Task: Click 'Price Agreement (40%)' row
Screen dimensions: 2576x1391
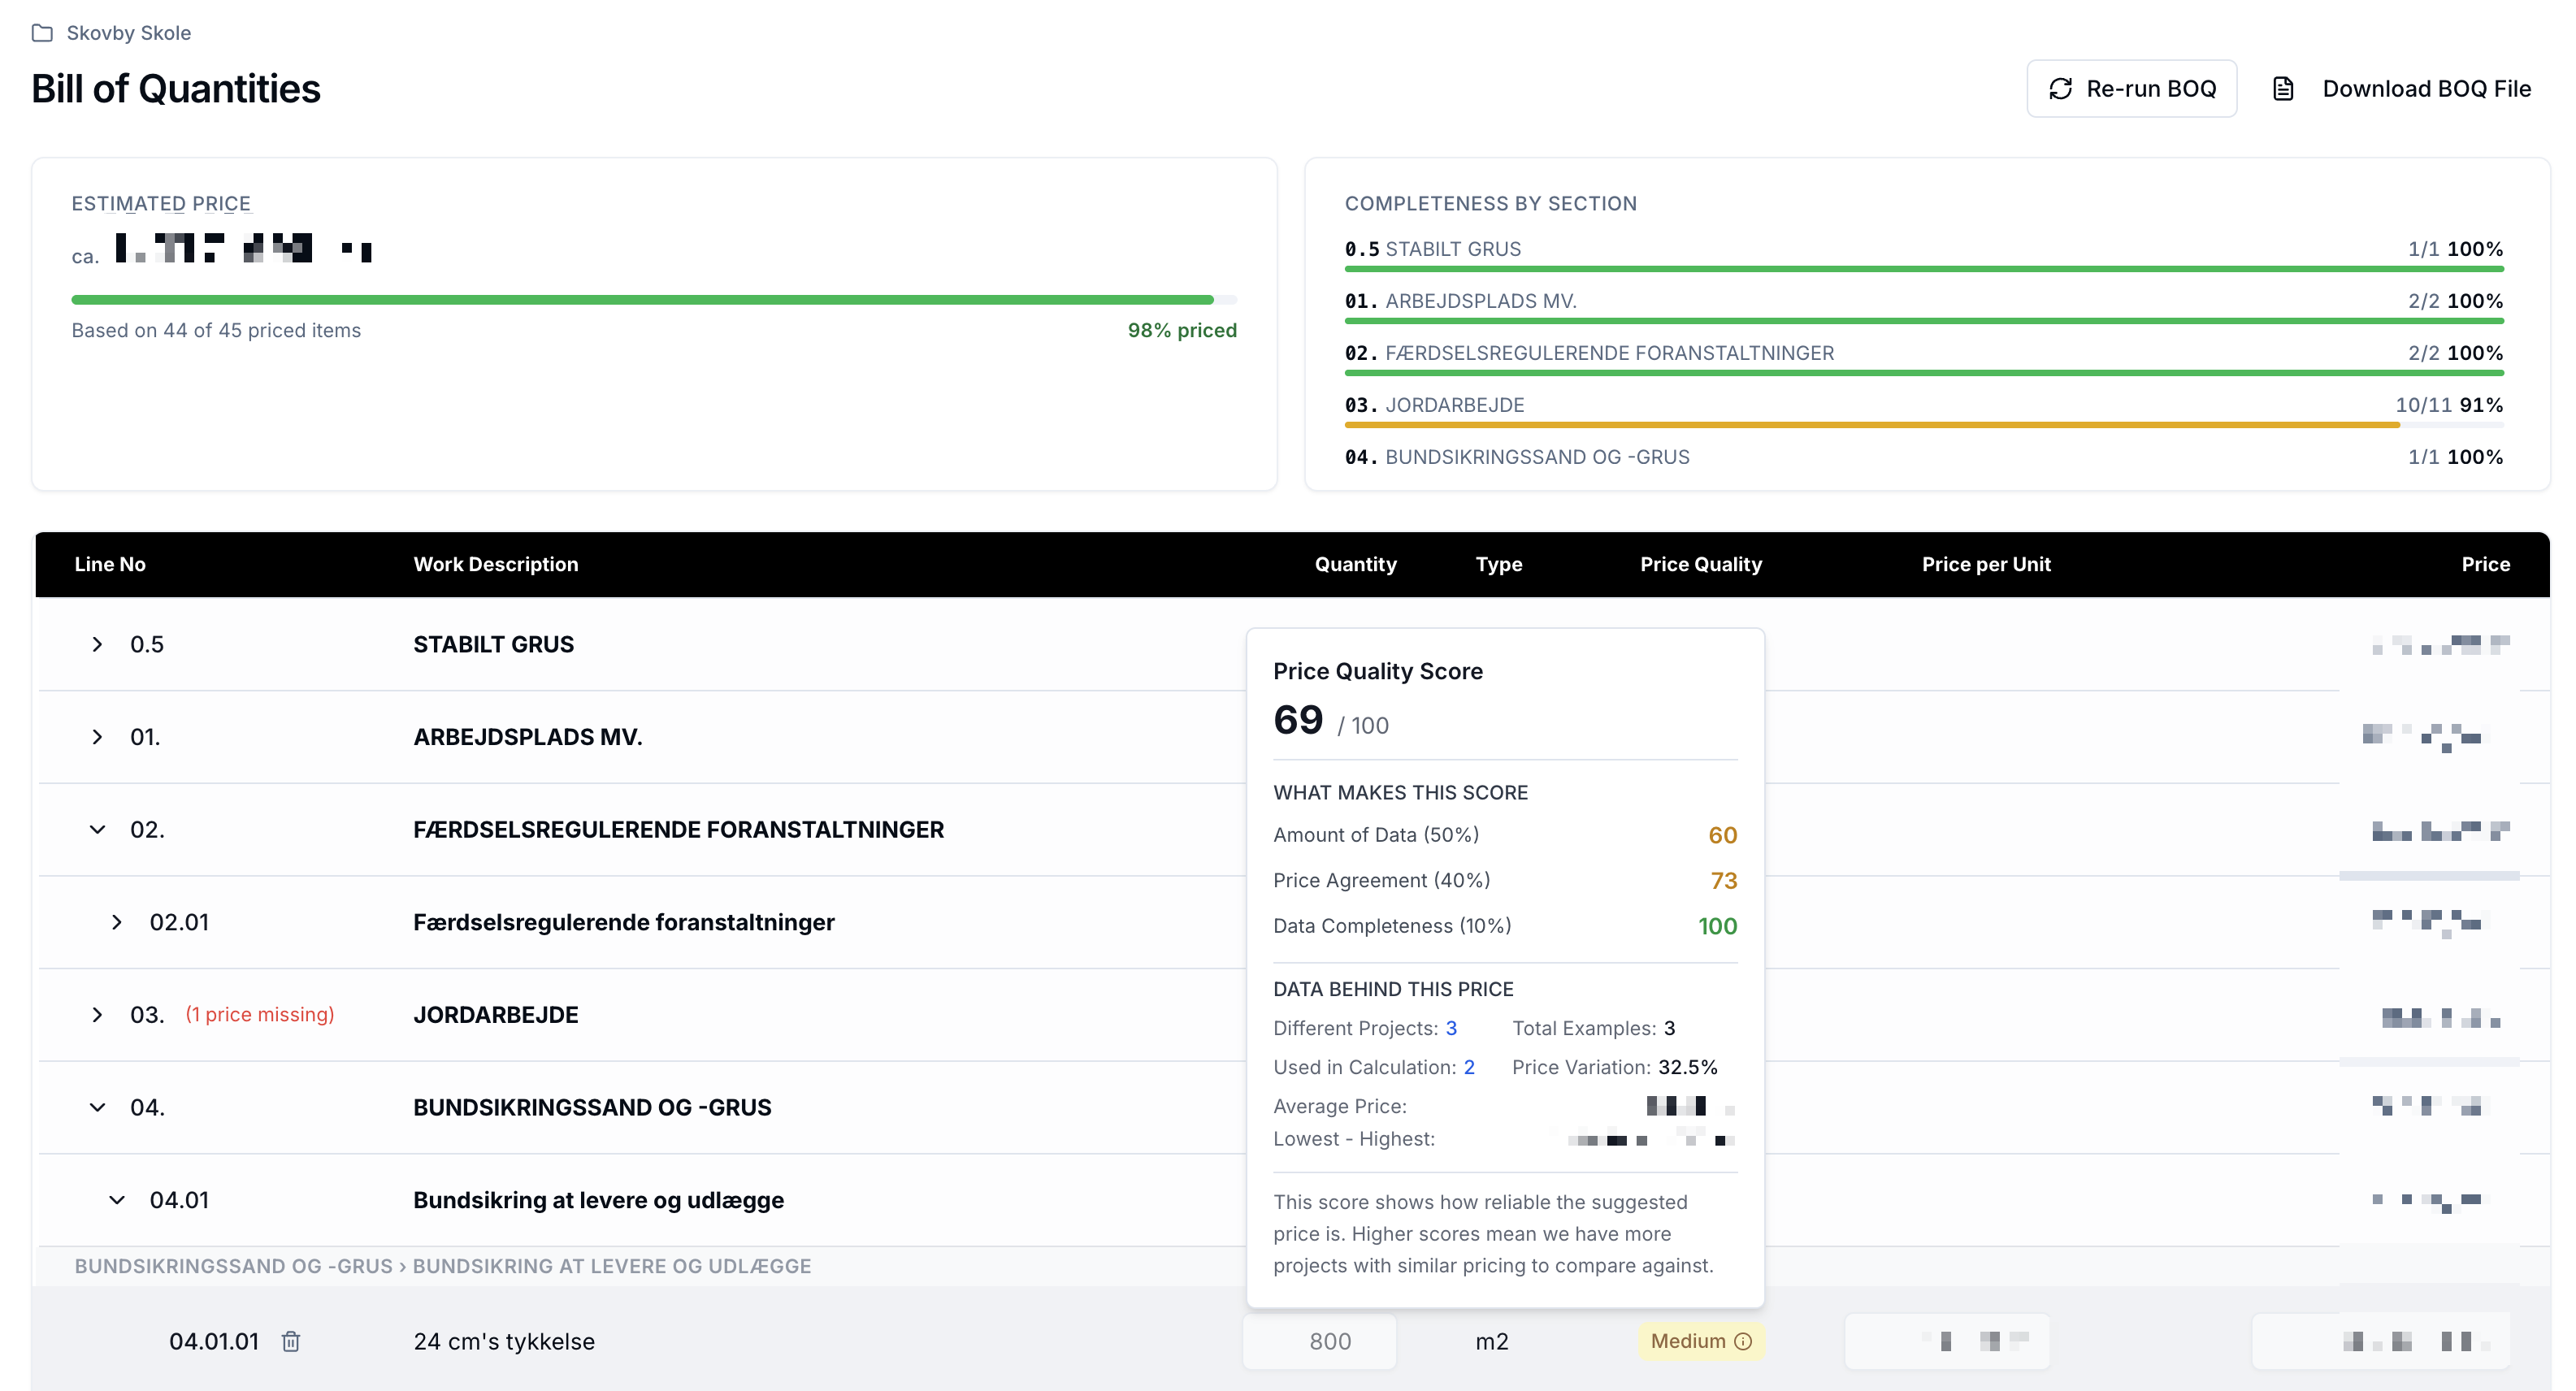Action: click(x=1505, y=880)
